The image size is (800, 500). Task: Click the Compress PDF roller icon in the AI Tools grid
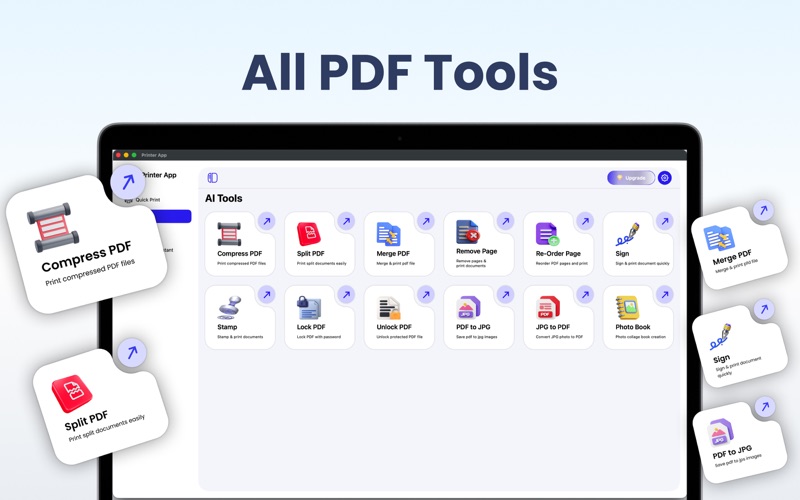tap(229, 234)
